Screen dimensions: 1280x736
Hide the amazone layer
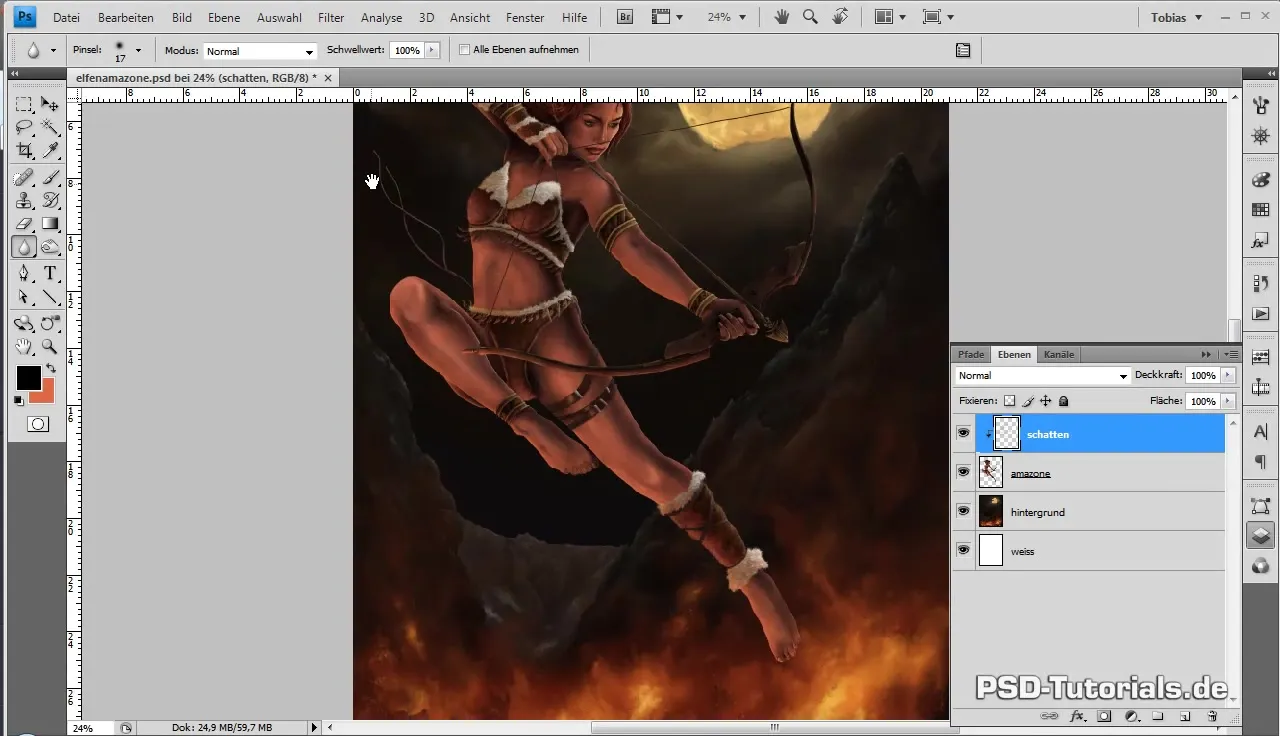[963, 472]
